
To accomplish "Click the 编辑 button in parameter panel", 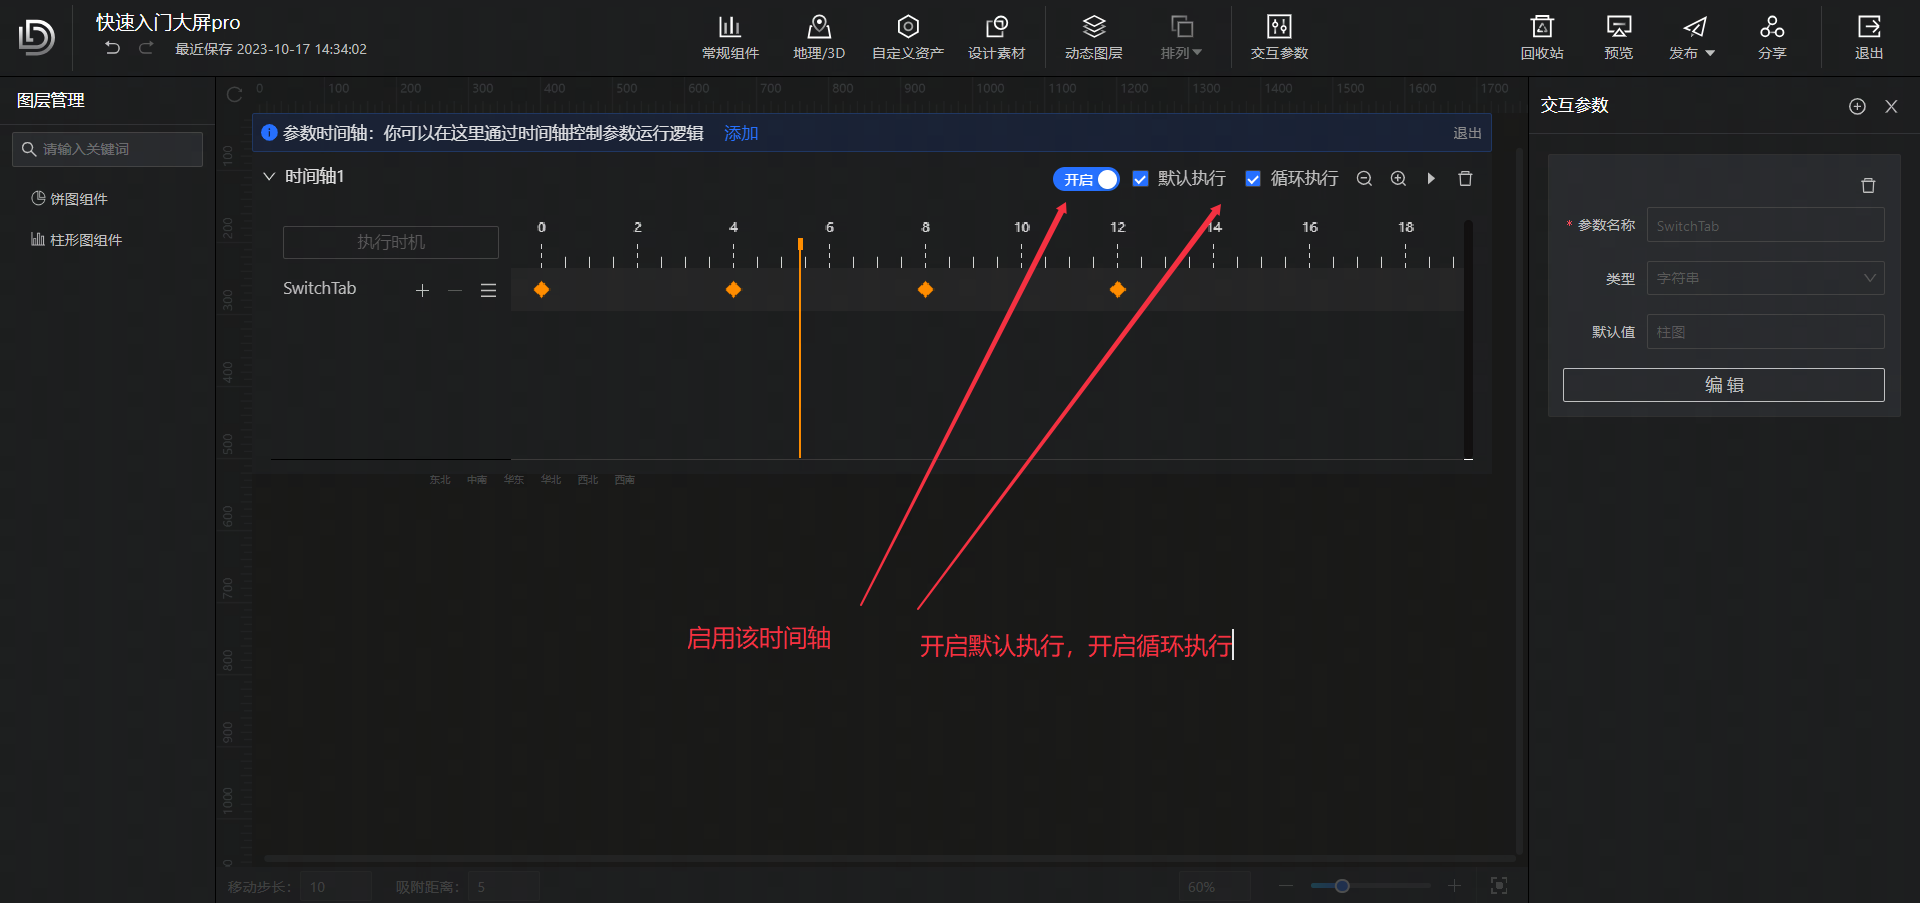I will (1723, 385).
